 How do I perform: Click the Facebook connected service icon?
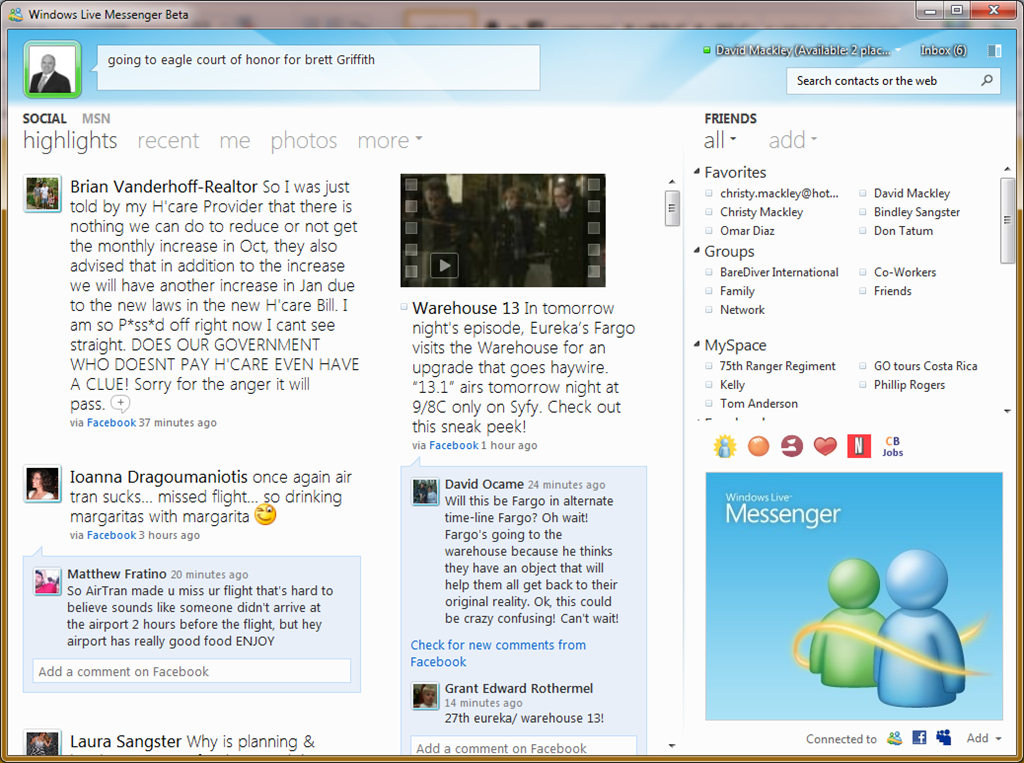(x=919, y=738)
